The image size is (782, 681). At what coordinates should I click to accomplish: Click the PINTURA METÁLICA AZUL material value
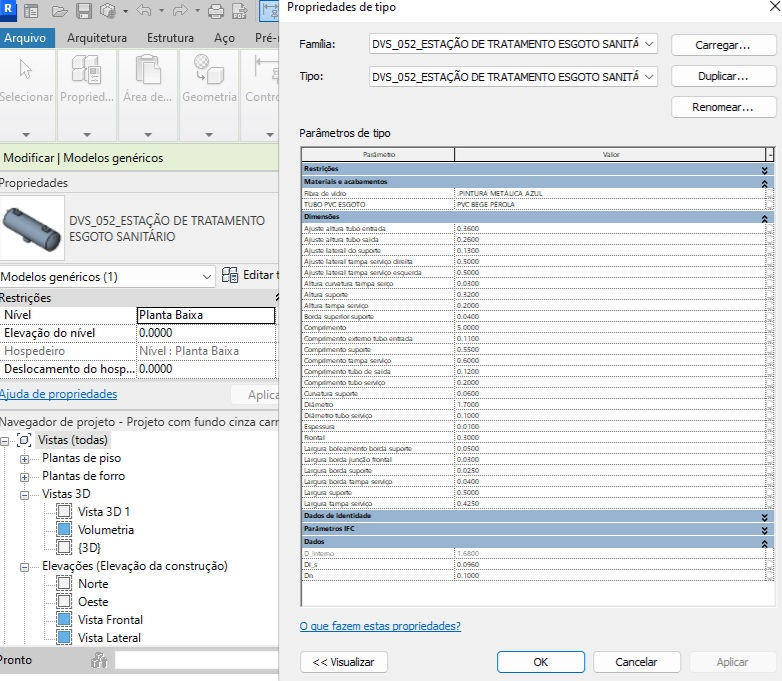(610, 194)
